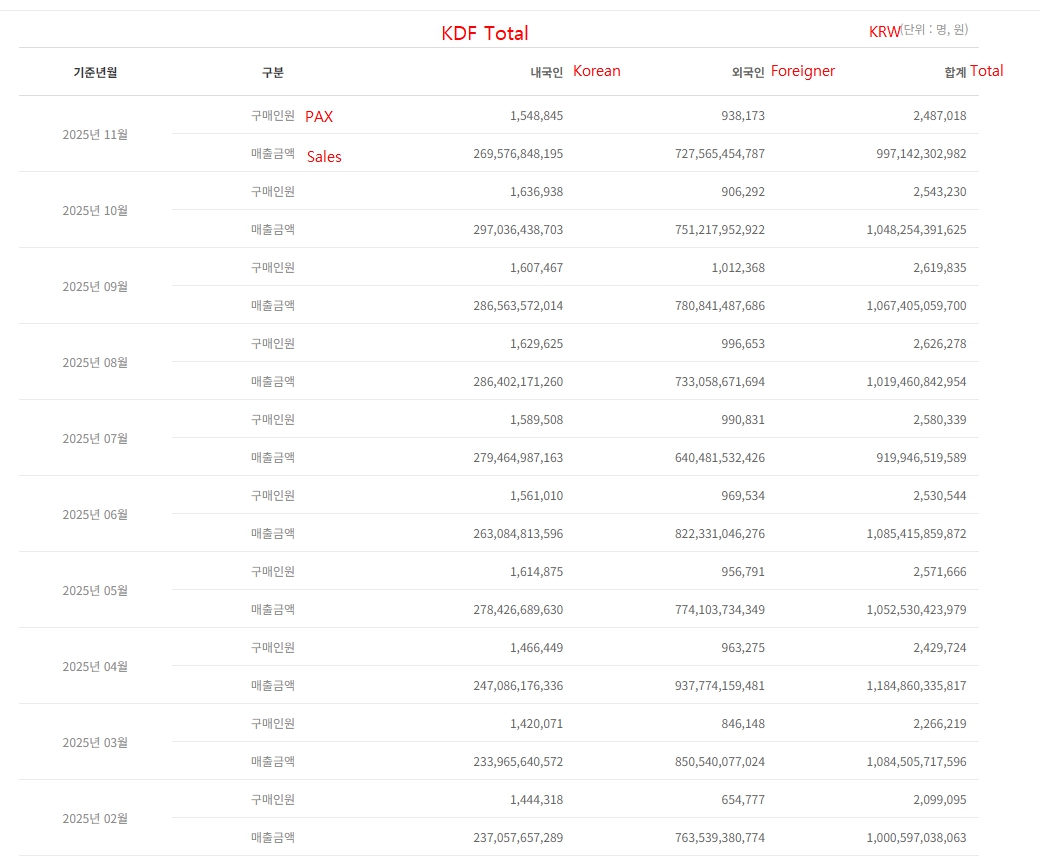Click the red PAX annotation label
1040x860 pixels.
click(x=319, y=117)
